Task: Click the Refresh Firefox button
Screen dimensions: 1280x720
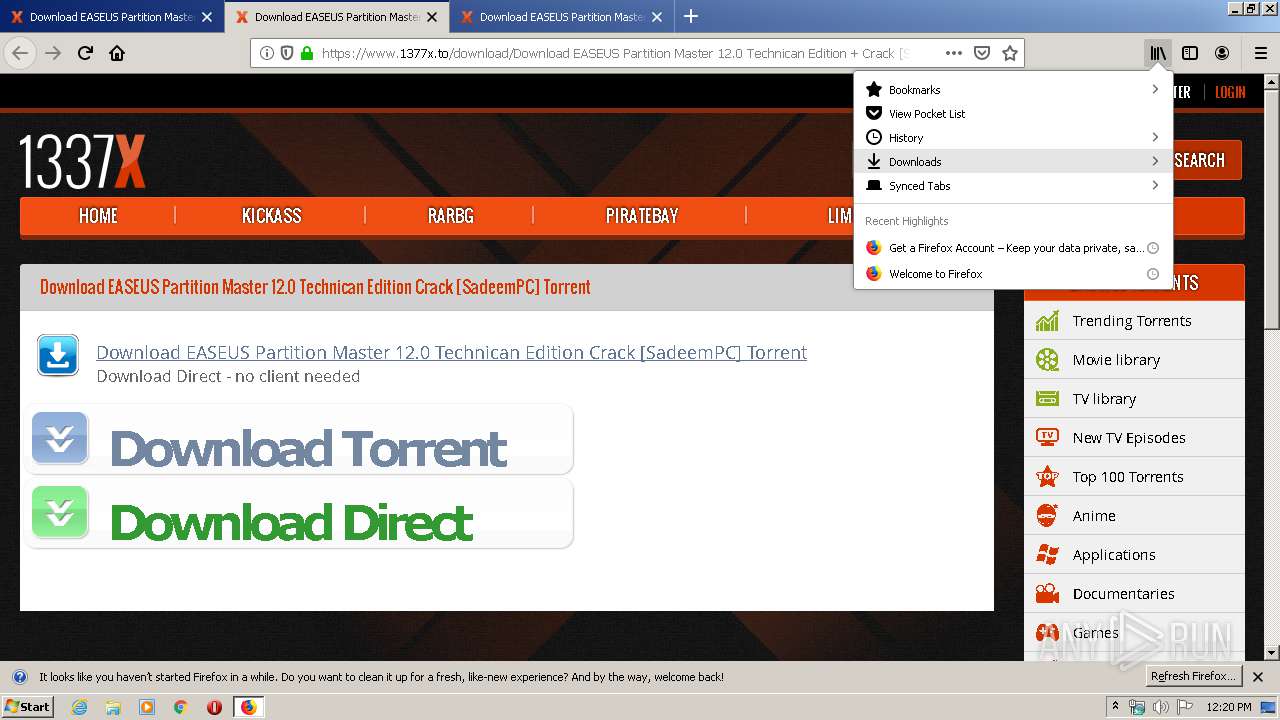Action: tap(1193, 677)
